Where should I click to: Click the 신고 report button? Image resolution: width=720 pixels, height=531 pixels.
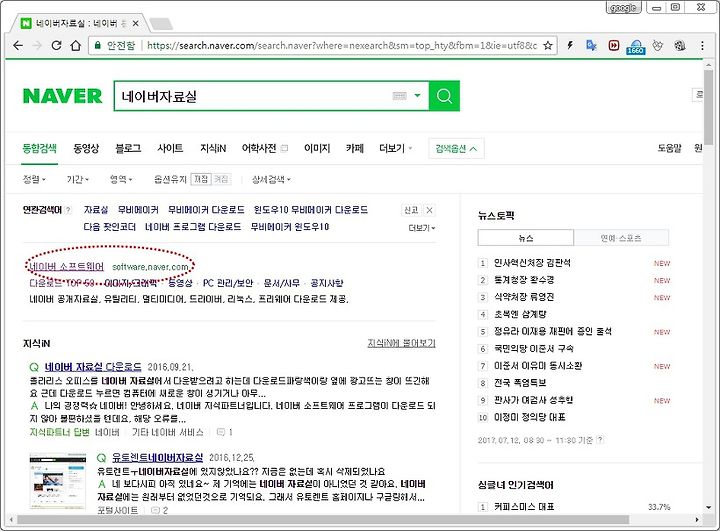pos(411,210)
